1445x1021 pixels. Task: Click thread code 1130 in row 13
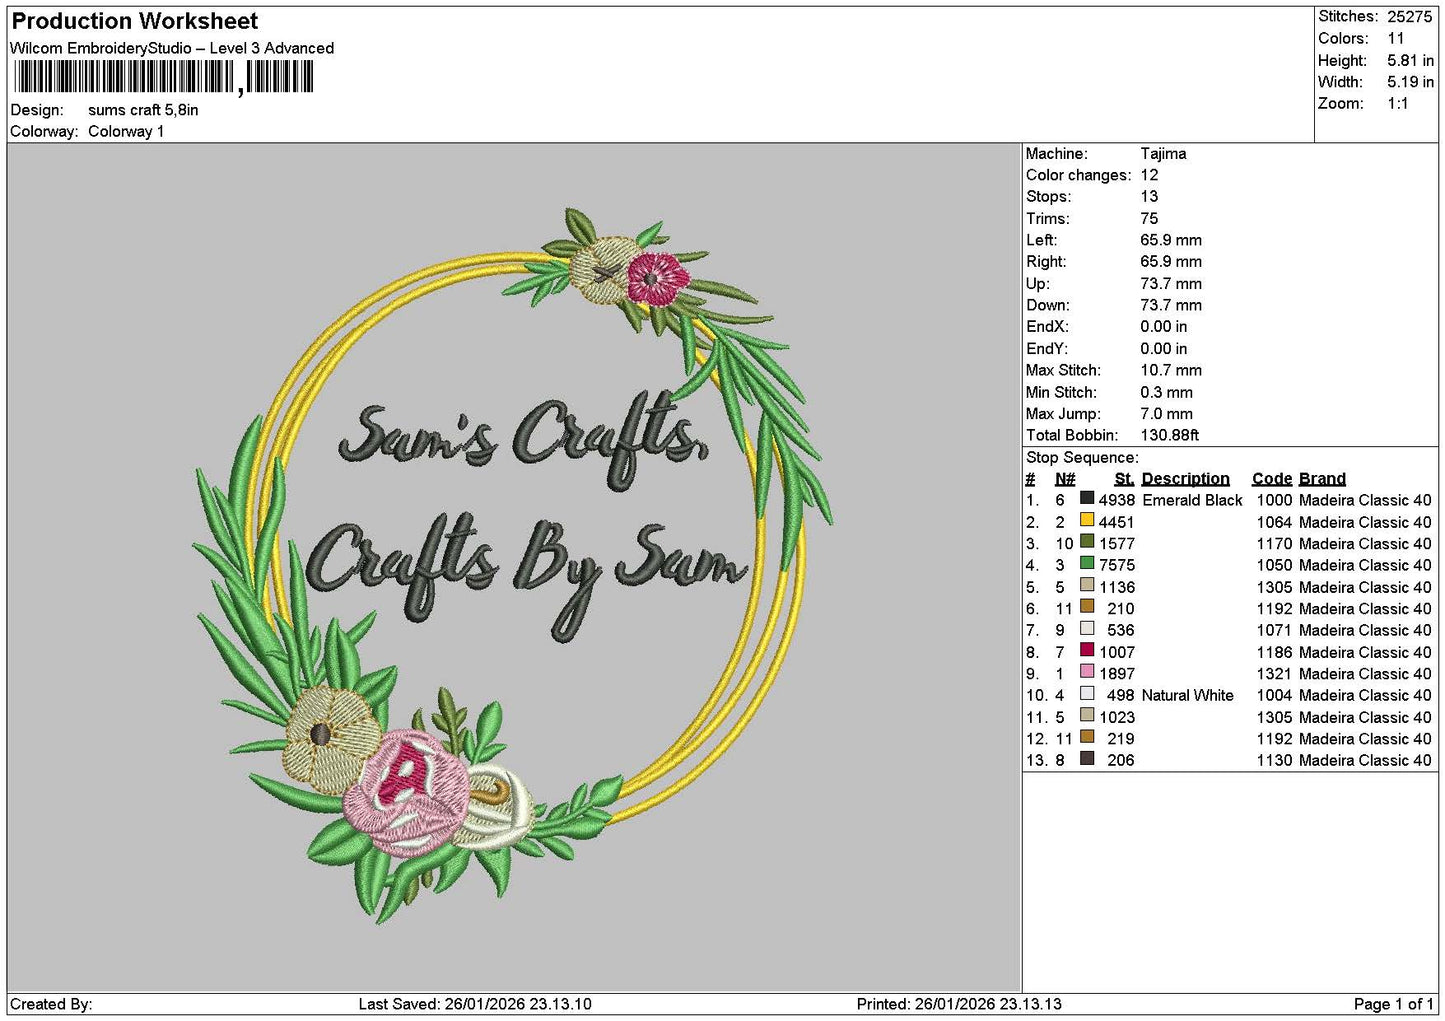tap(1274, 760)
